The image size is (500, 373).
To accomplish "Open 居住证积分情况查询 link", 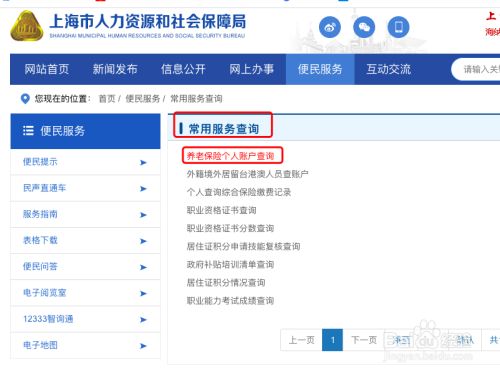I will [226, 283].
